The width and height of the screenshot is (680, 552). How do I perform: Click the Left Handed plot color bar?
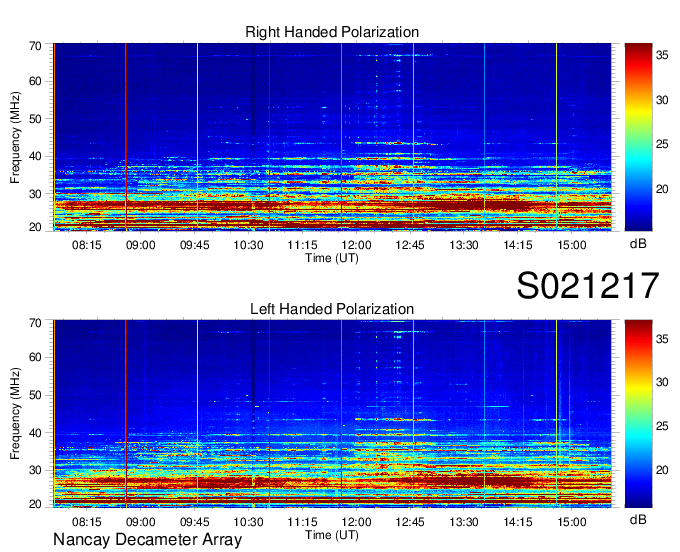(x=638, y=414)
